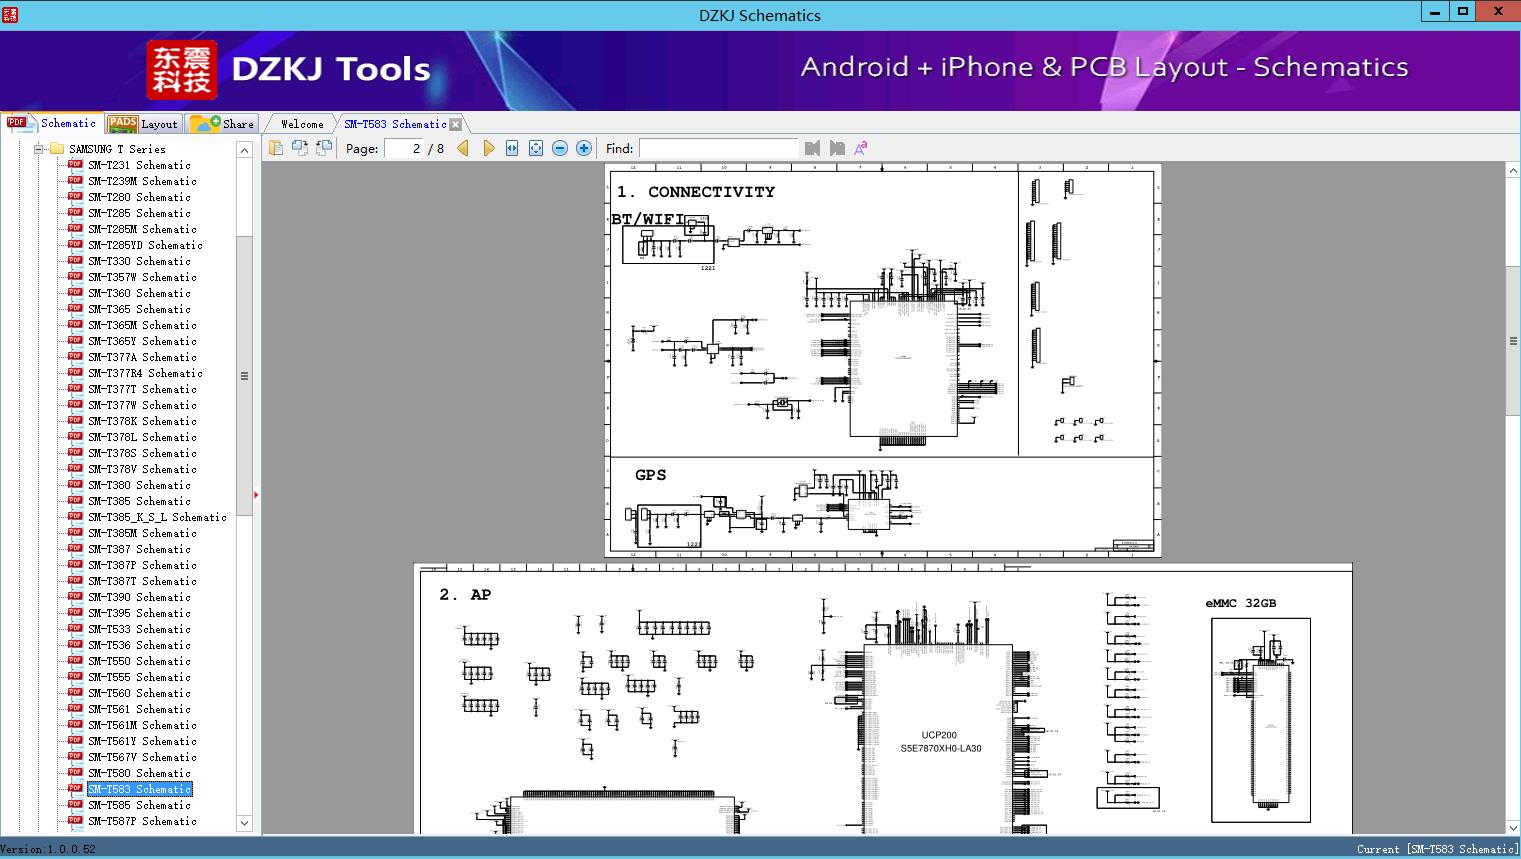Click PDF icon beside SM-T231 Schematic
1521x859 pixels.
[76, 165]
